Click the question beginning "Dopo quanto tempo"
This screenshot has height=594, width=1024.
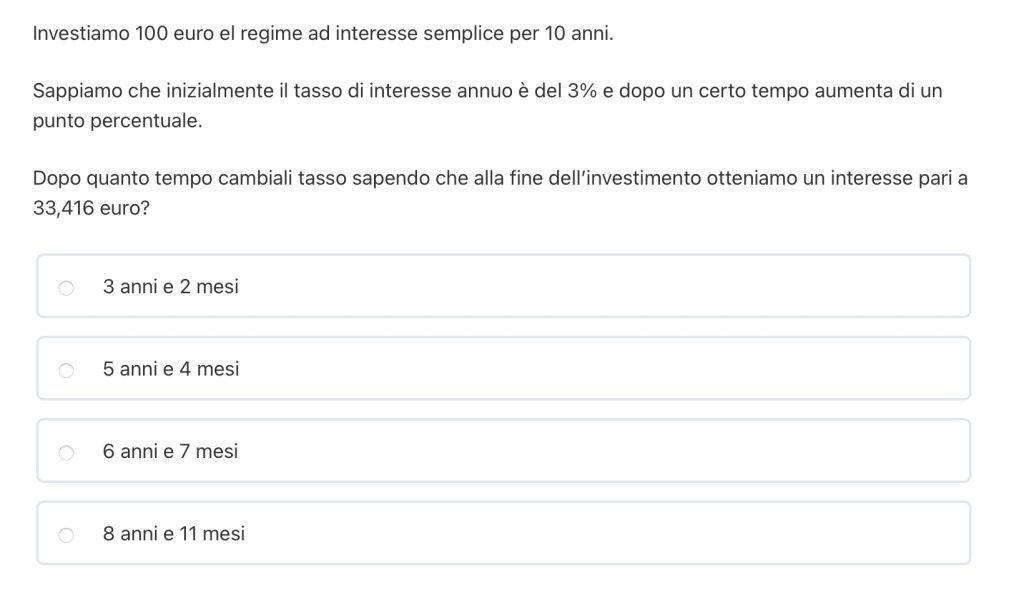point(500,179)
